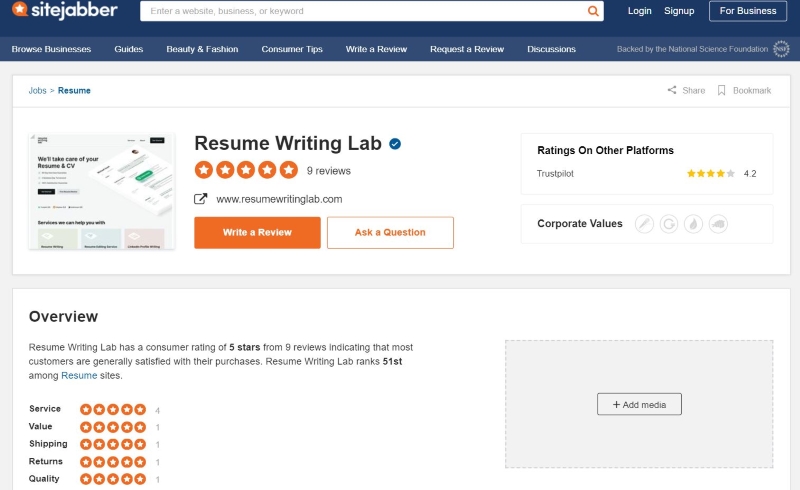This screenshot has height=490, width=800.
Task: Click the orange Write a Review button
Action: (x=257, y=232)
